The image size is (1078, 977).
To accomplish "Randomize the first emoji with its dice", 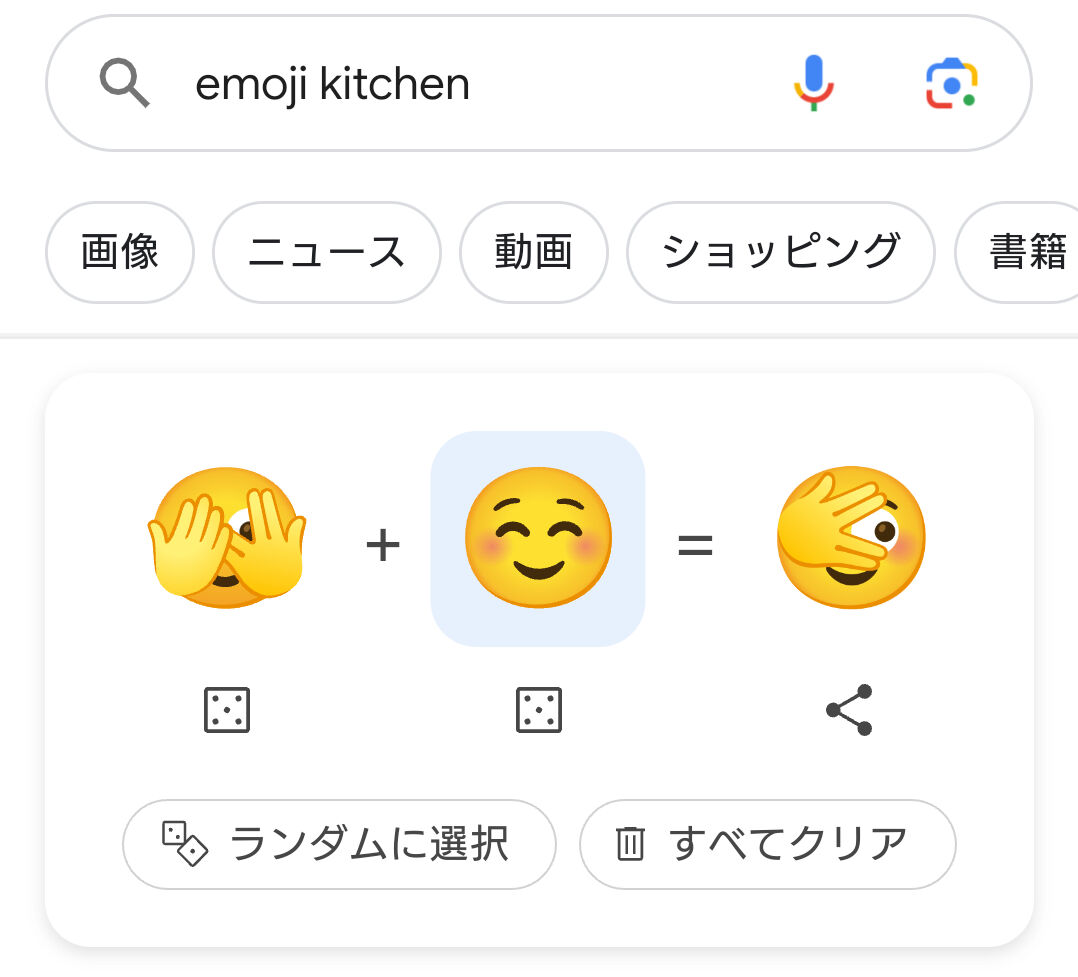I will [227, 711].
